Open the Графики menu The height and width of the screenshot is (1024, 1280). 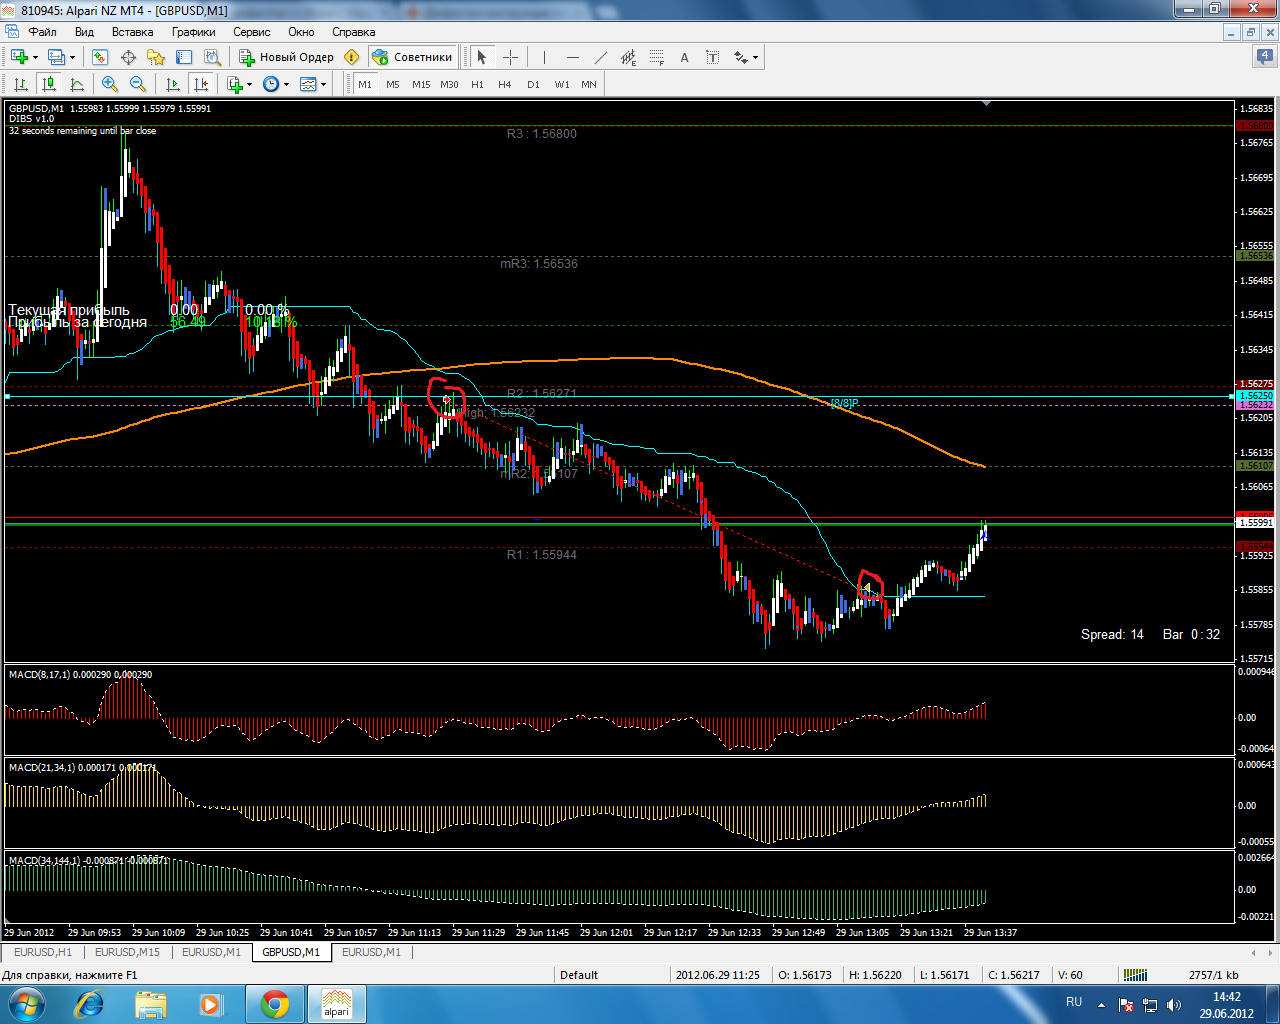pos(193,32)
